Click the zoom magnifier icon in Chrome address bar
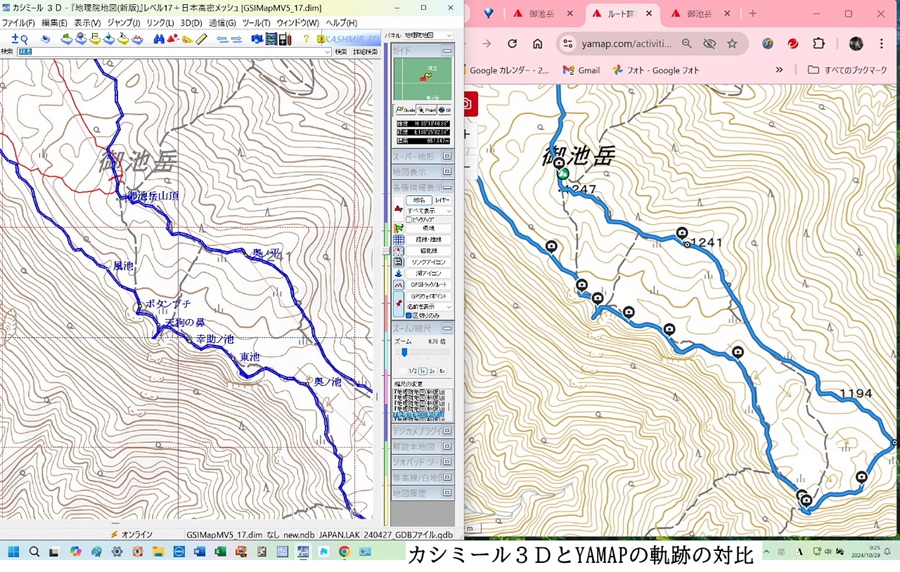 point(686,44)
